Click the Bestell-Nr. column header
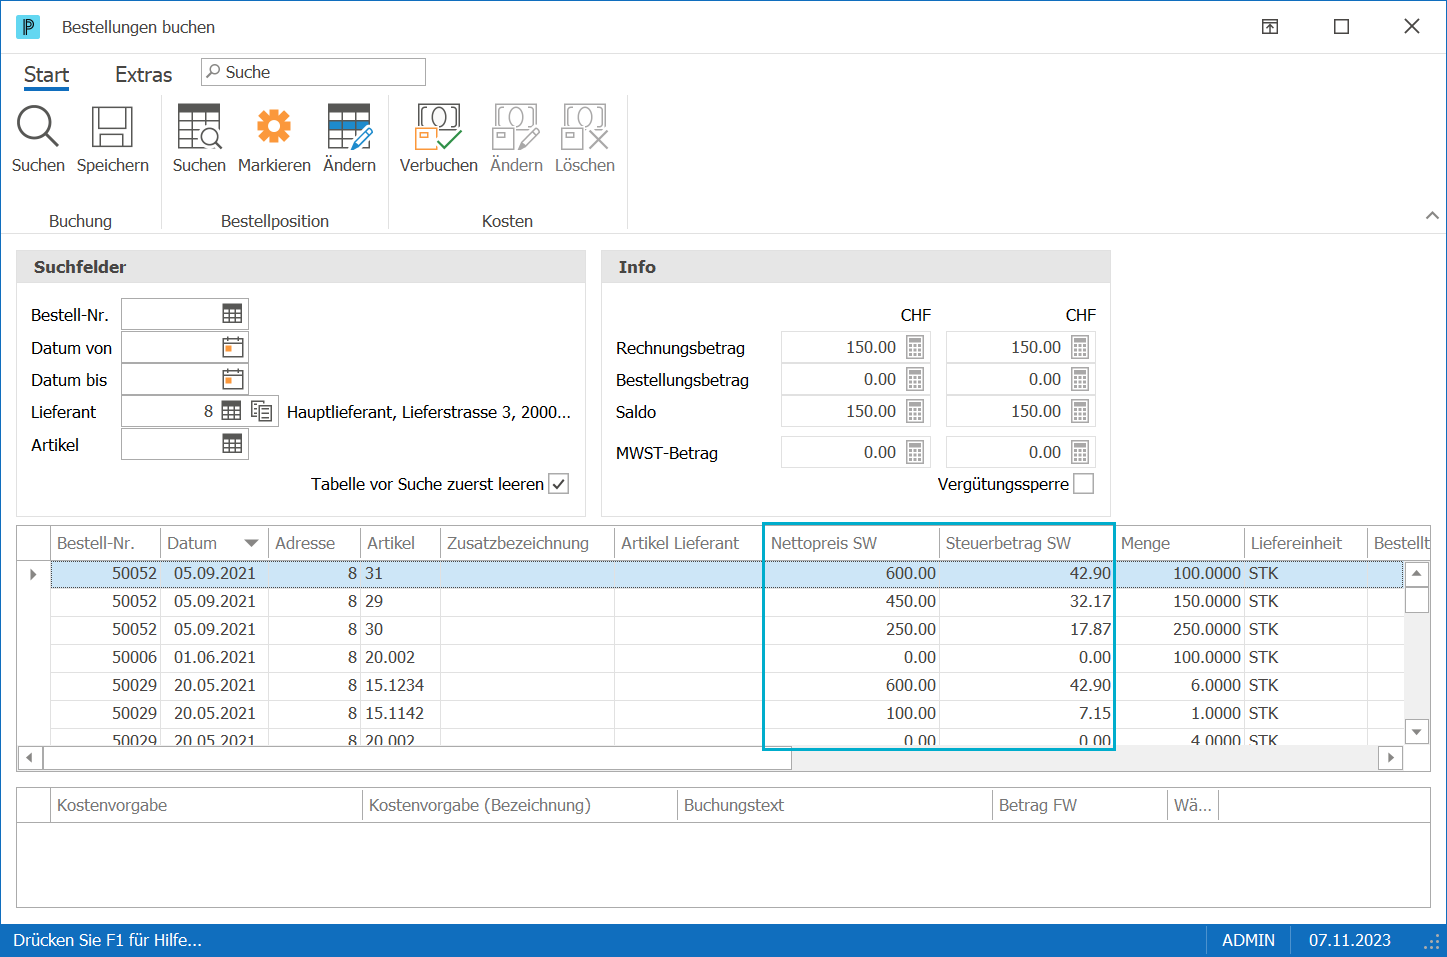1447x957 pixels. pos(105,543)
